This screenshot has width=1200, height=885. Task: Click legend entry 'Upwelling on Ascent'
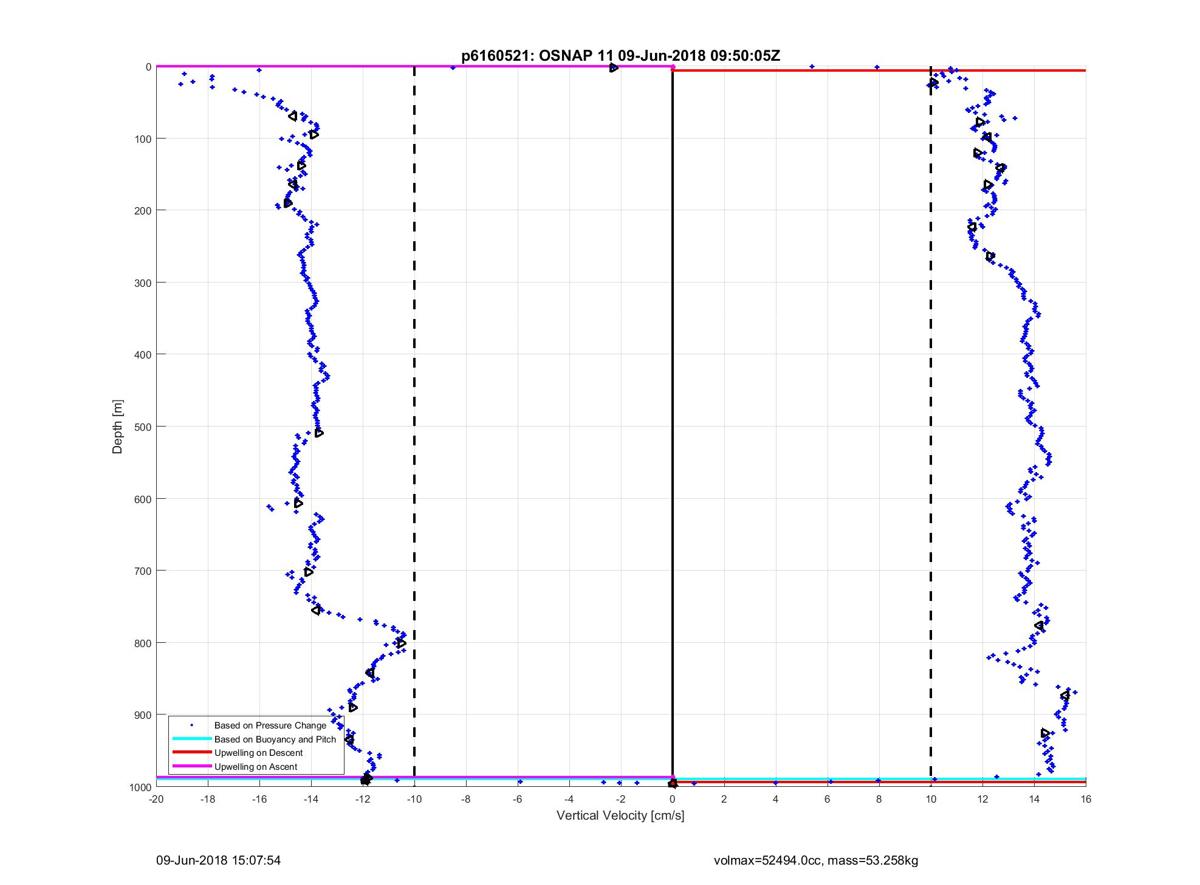pyautogui.click(x=256, y=766)
